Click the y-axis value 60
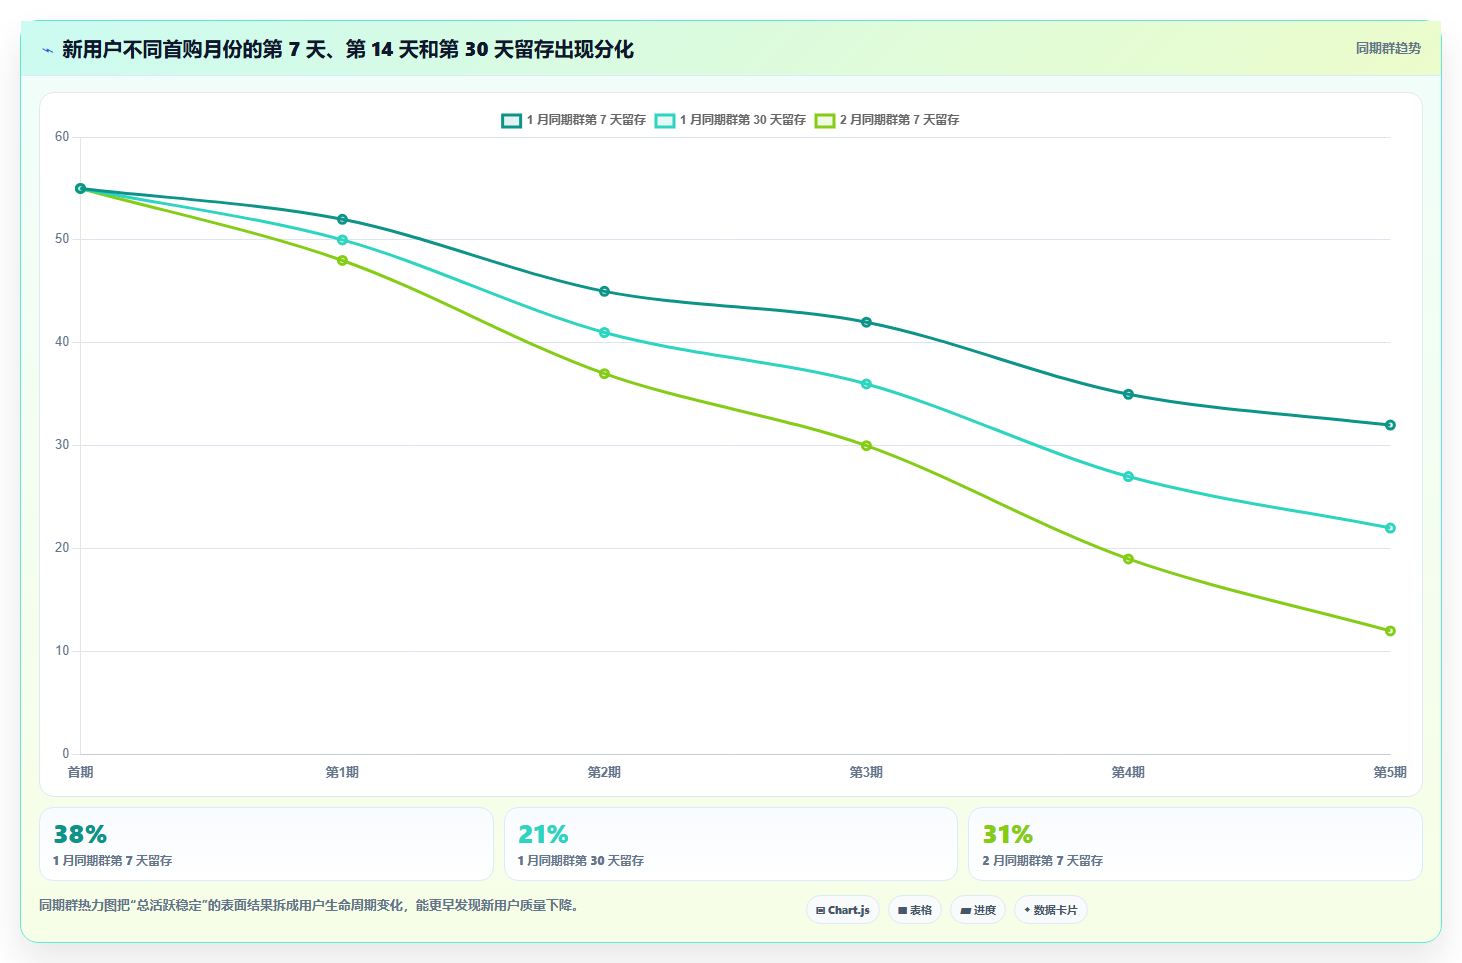1462x963 pixels. [x=62, y=137]
